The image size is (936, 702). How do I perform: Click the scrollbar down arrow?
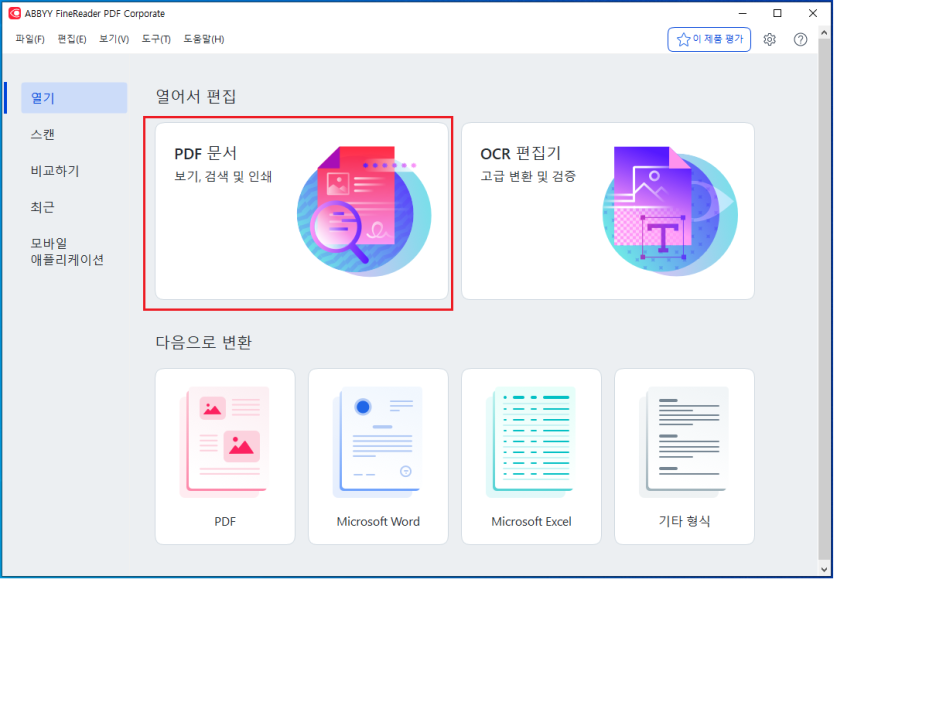[824, 569]
